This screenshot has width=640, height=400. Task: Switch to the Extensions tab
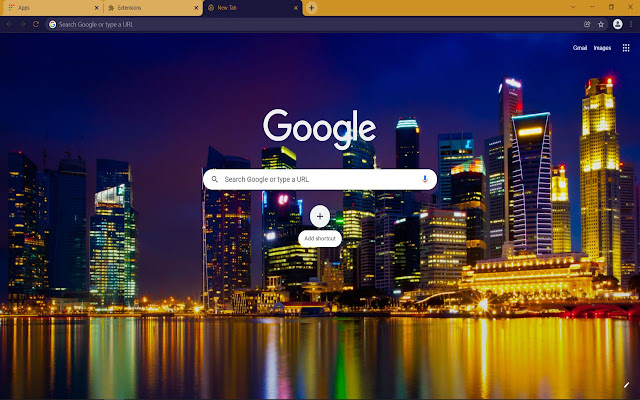[152, 8]
